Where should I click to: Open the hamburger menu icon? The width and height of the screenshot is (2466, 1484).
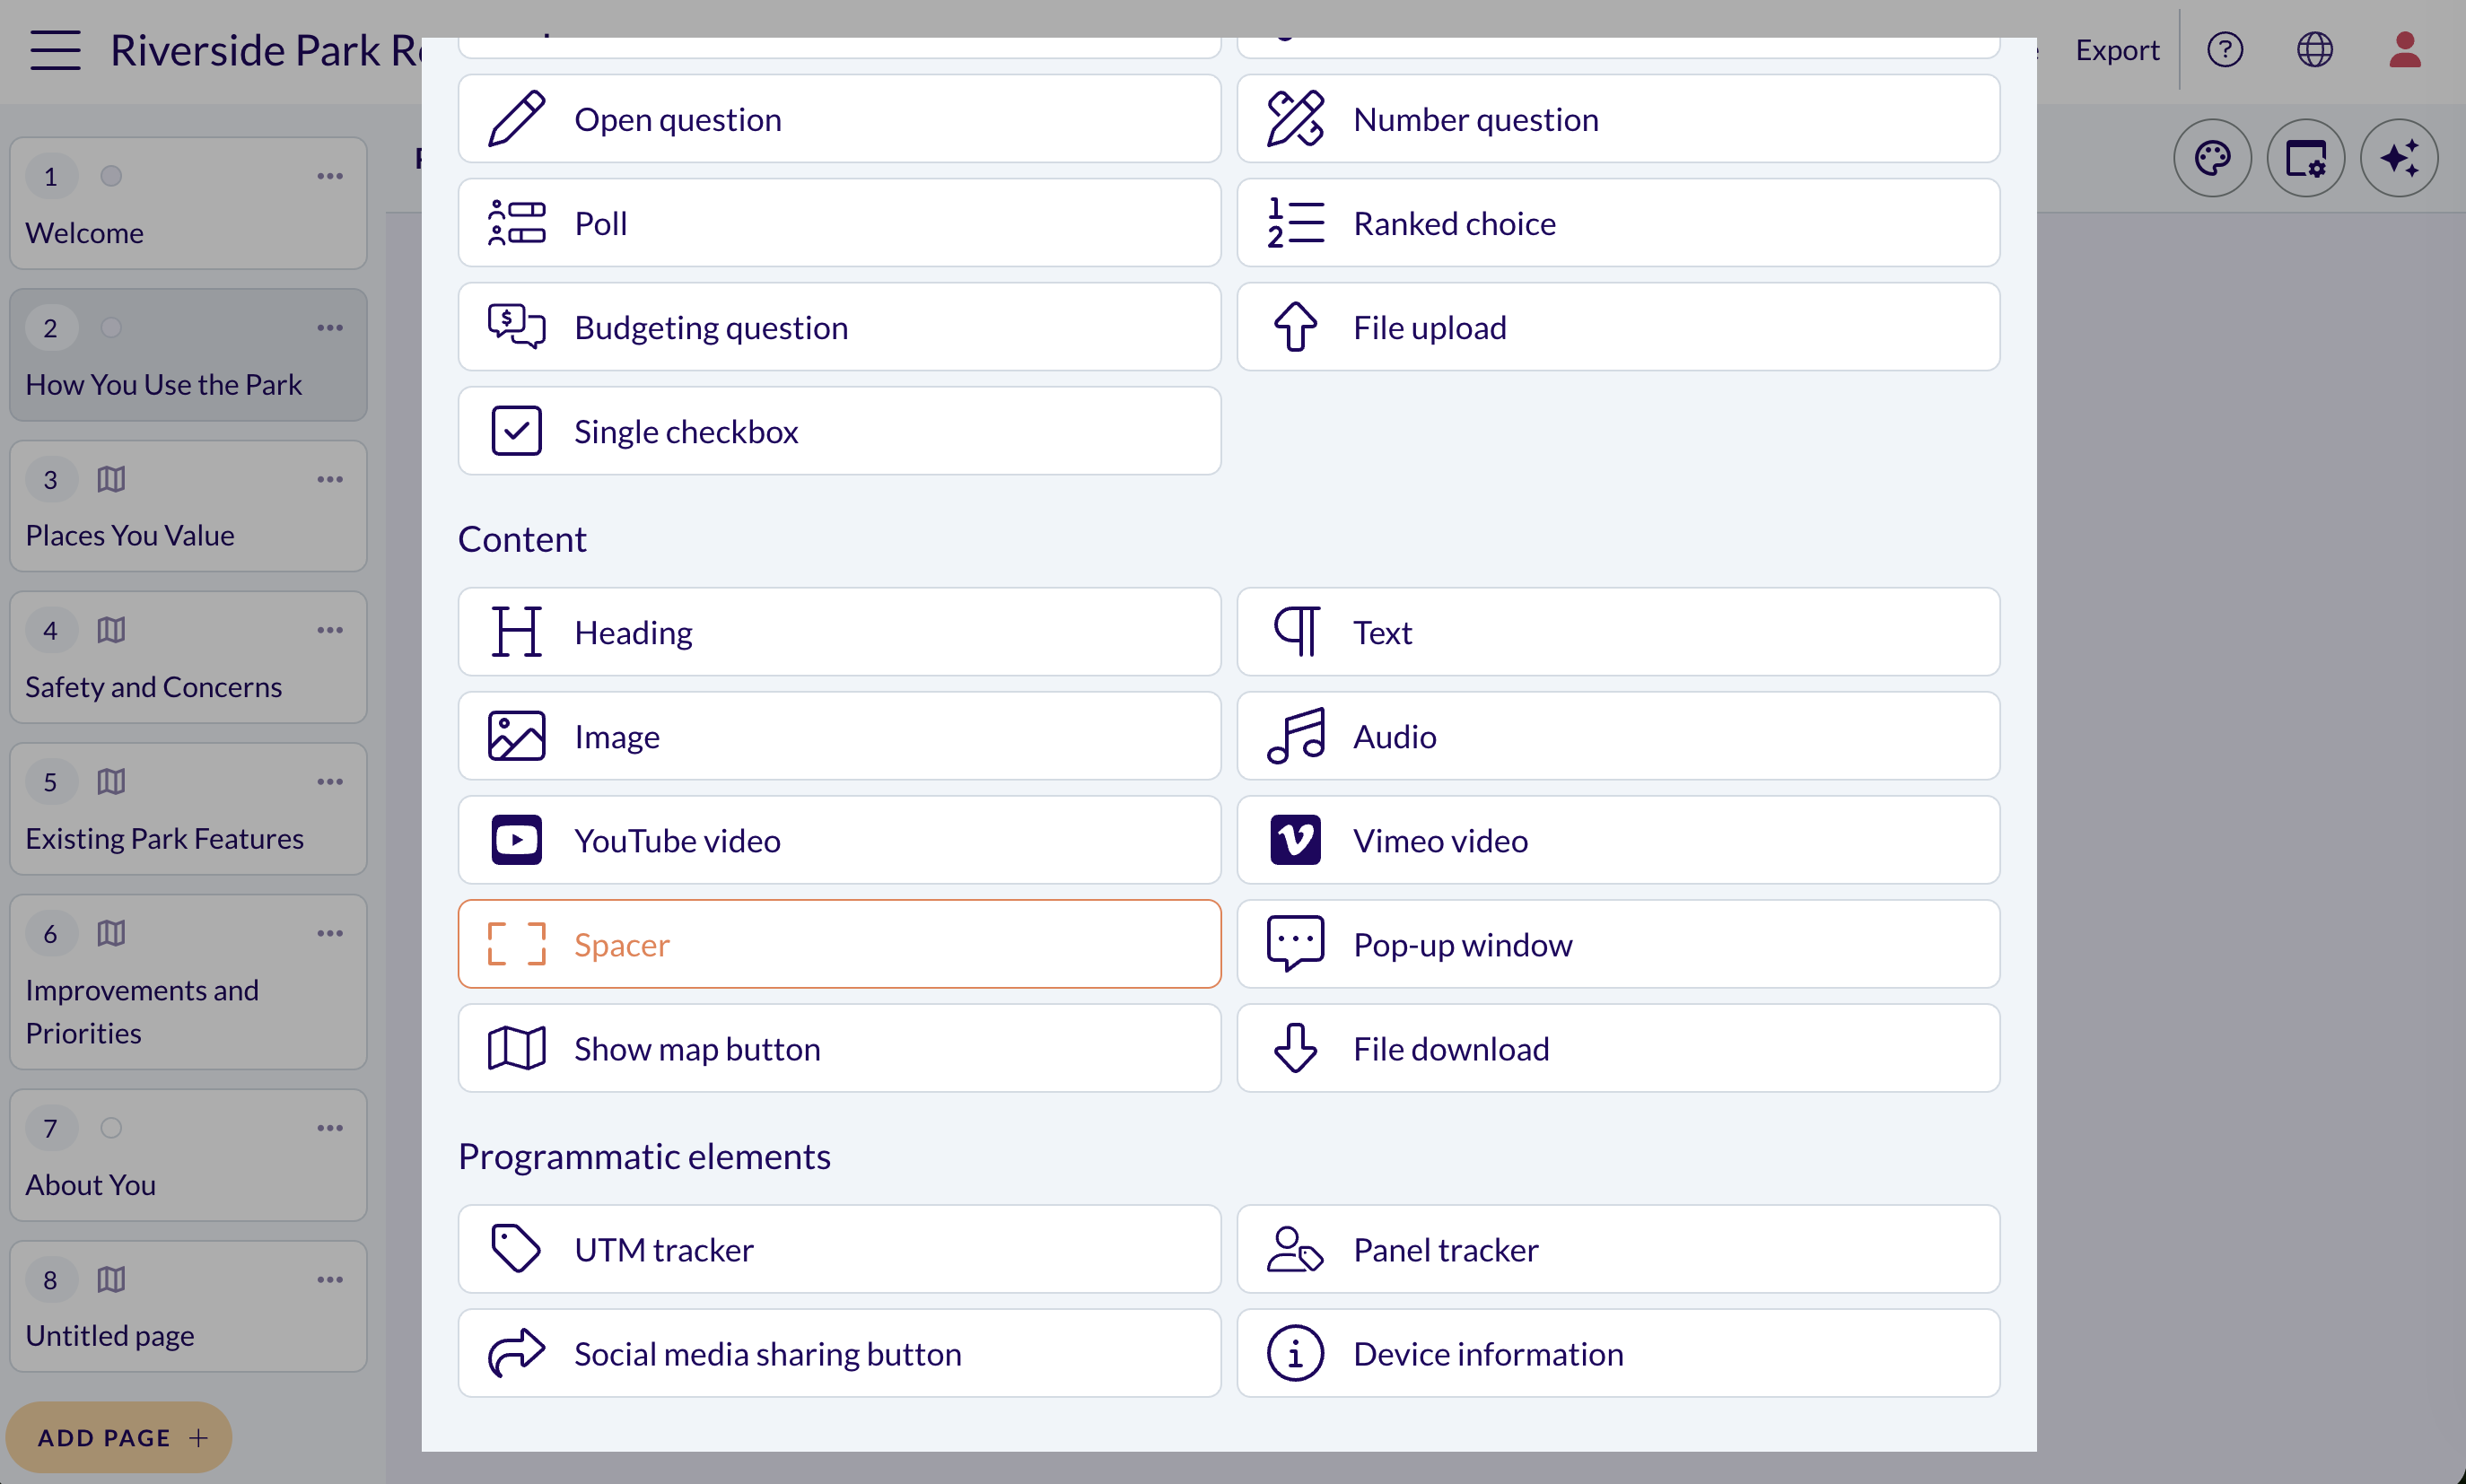tap(55, 50)
